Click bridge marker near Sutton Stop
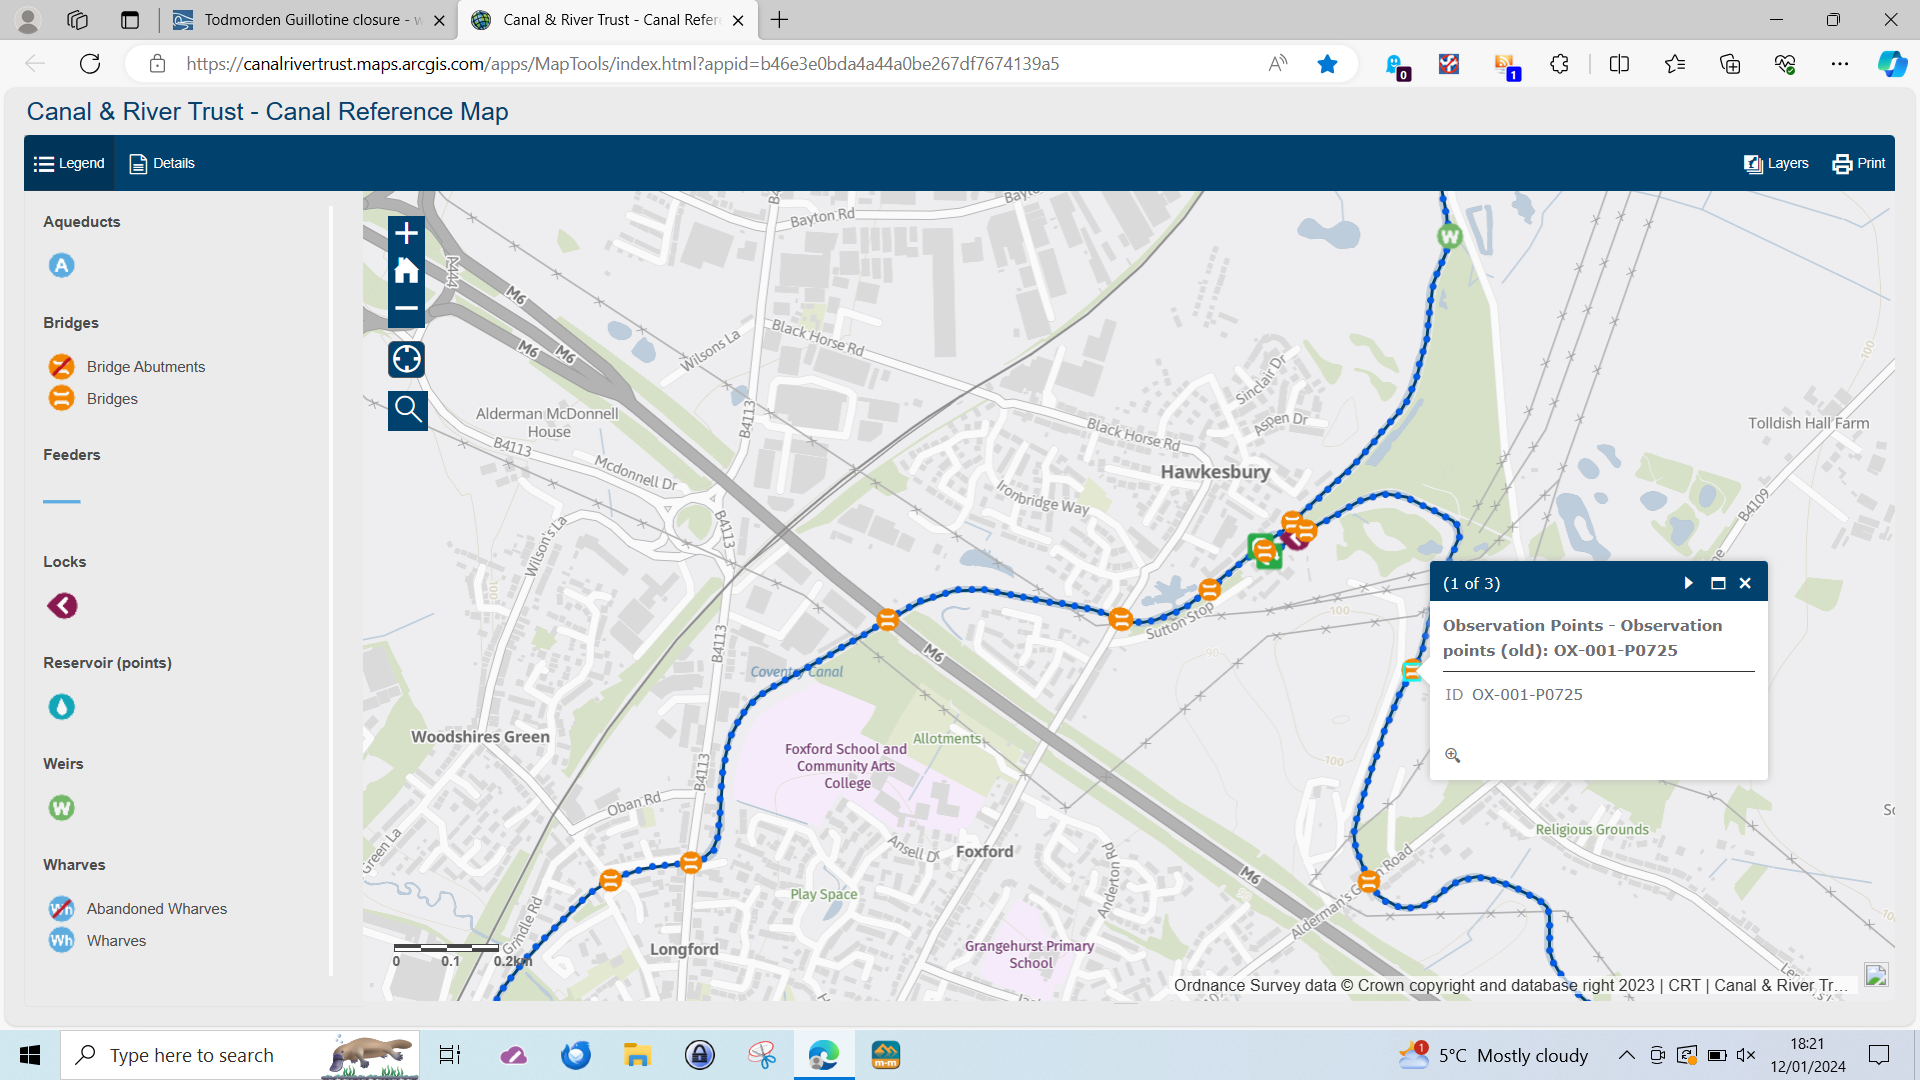The width and height of the screenshot is (1920, 1080). click(1210, 589)
